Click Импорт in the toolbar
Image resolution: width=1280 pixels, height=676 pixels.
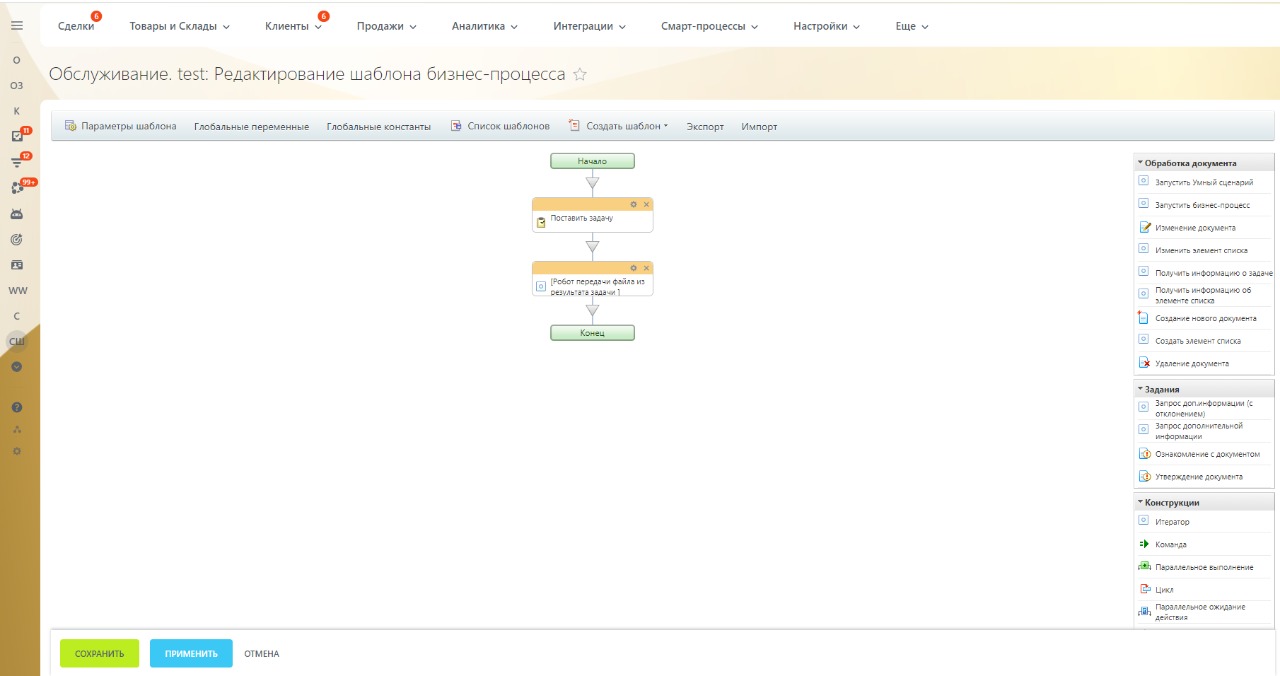(759, 127)
